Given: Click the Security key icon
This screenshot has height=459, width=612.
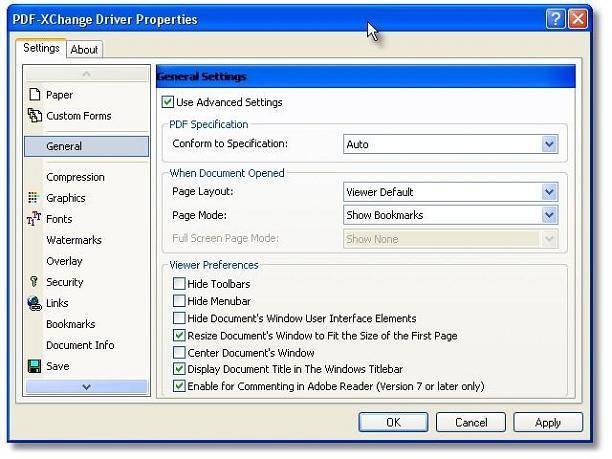Looking at the screenshot, I should pyautogui.click(x=34, y=281).
